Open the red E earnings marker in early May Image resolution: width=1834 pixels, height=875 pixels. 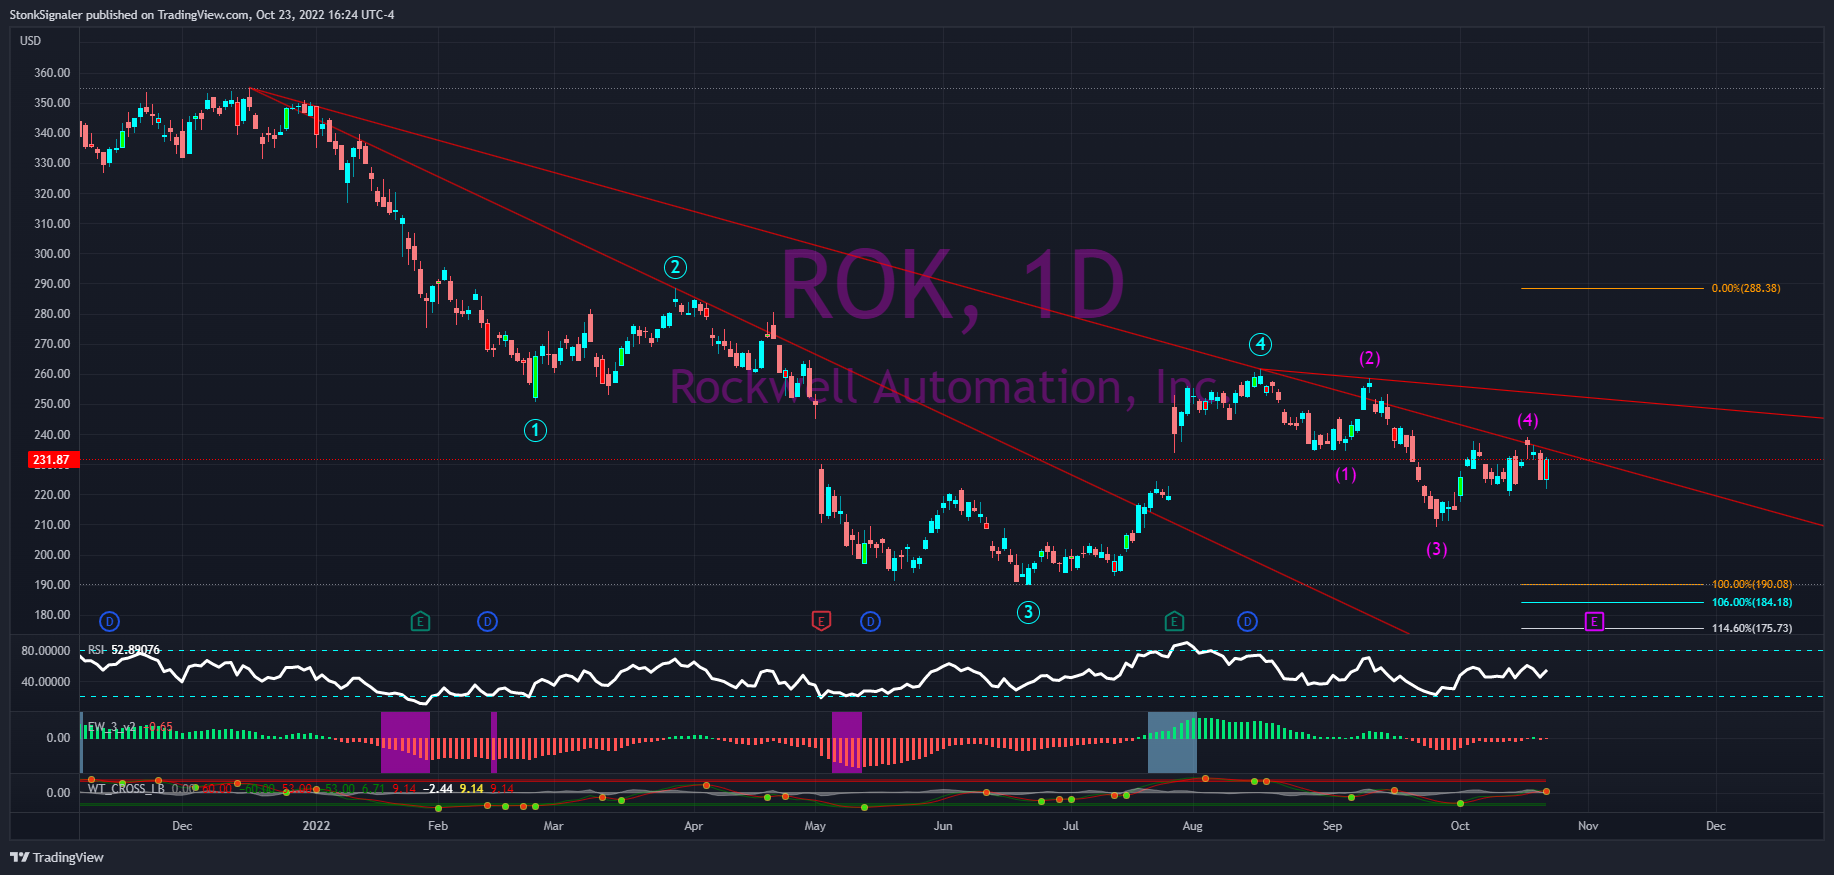click(x=820, y=622)
